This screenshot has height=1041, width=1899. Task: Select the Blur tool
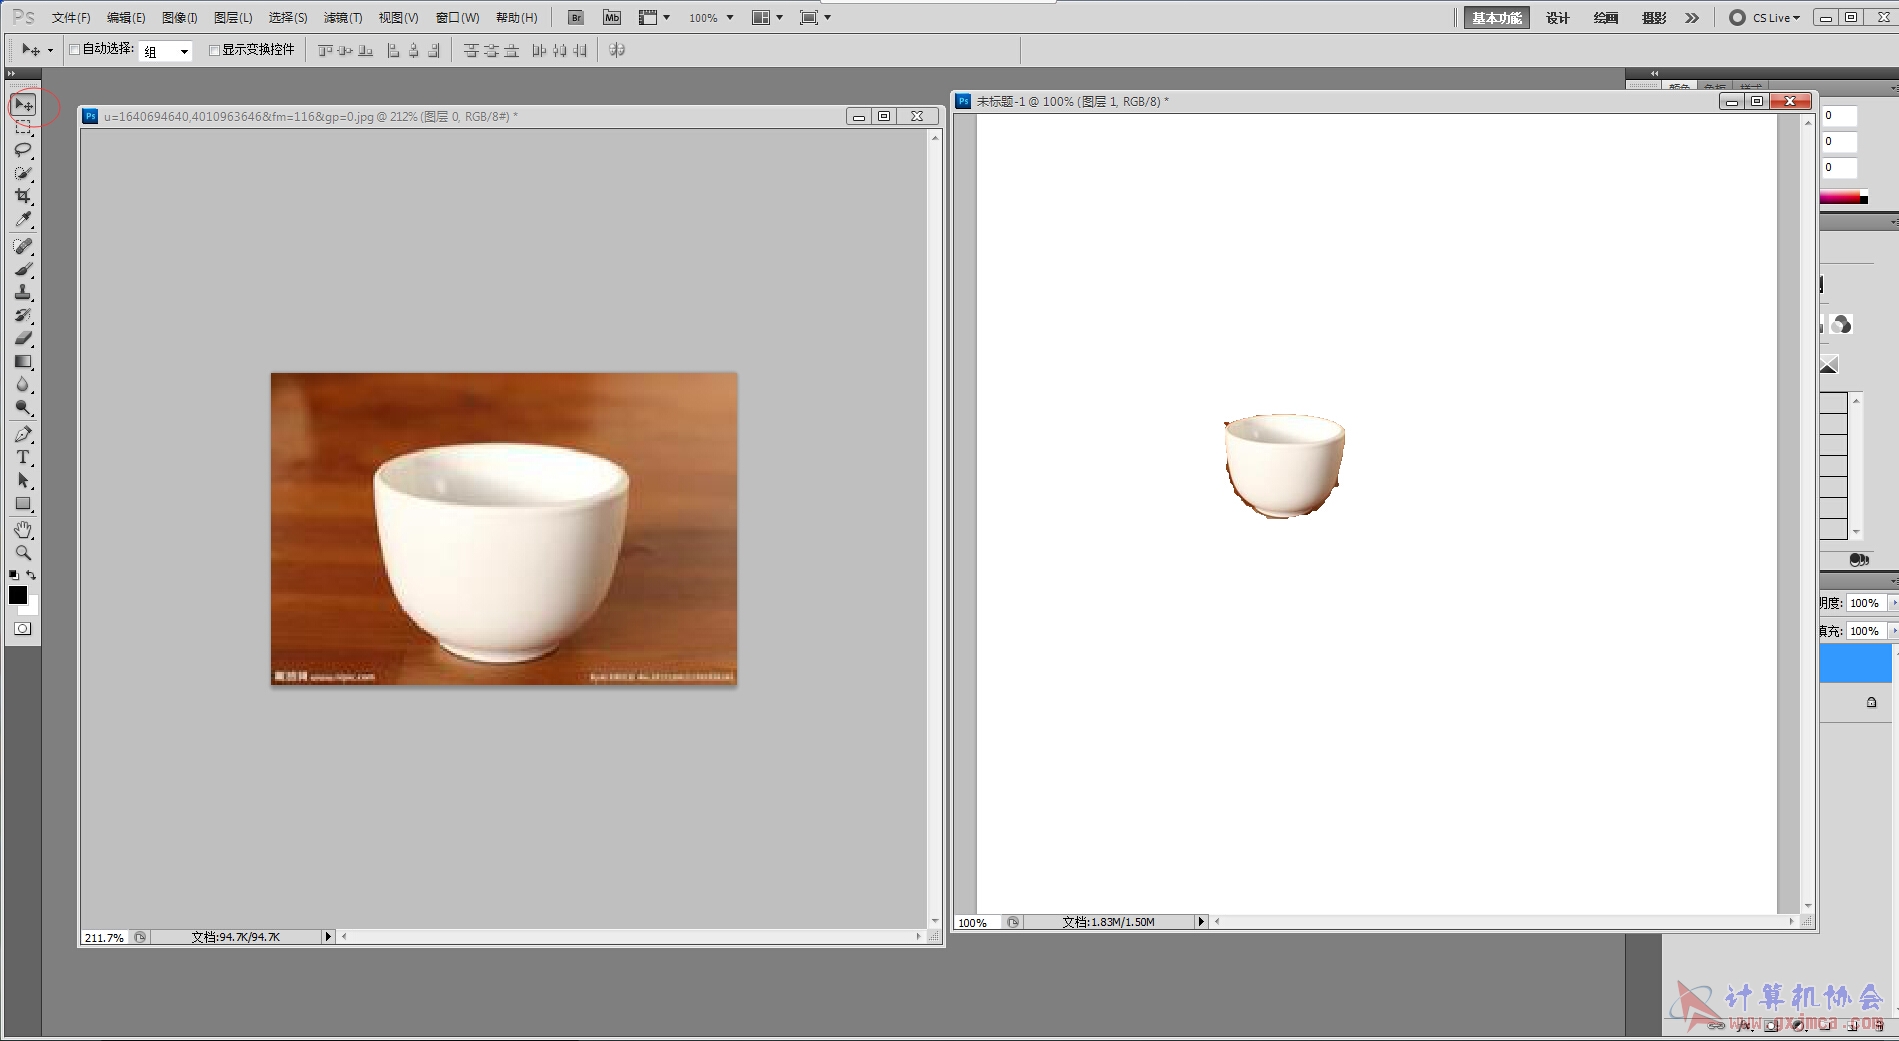click(23, 384)
